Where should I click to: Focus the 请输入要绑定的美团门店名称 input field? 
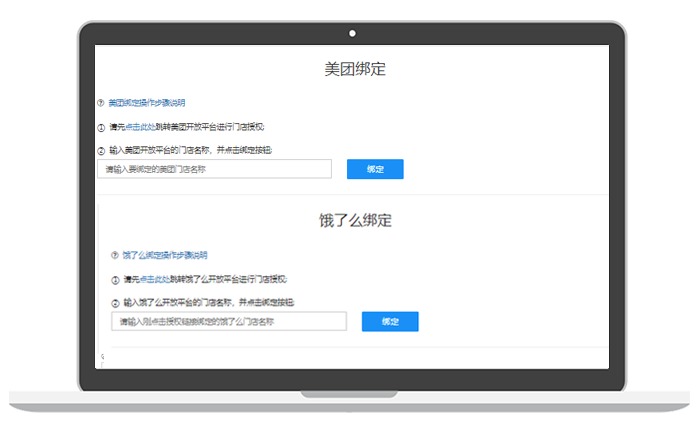coord(214,169)
